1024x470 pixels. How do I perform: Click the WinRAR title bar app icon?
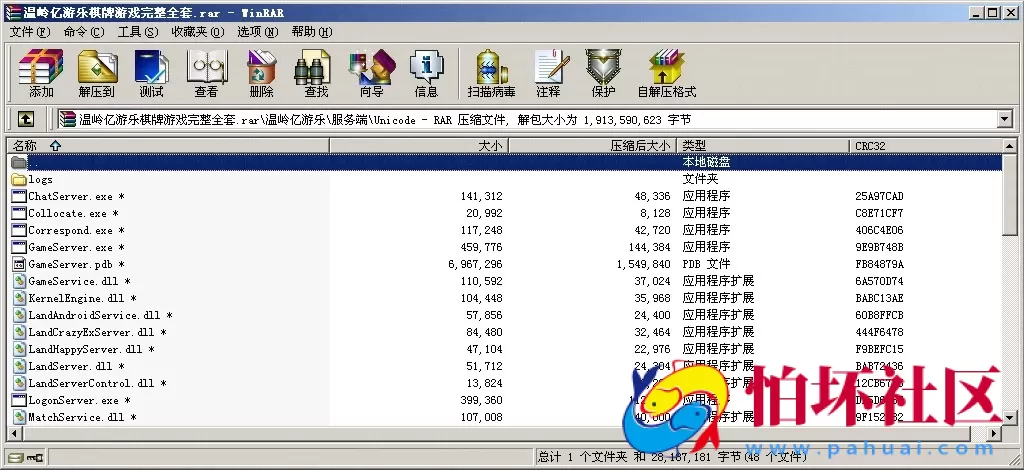point(12,12)
